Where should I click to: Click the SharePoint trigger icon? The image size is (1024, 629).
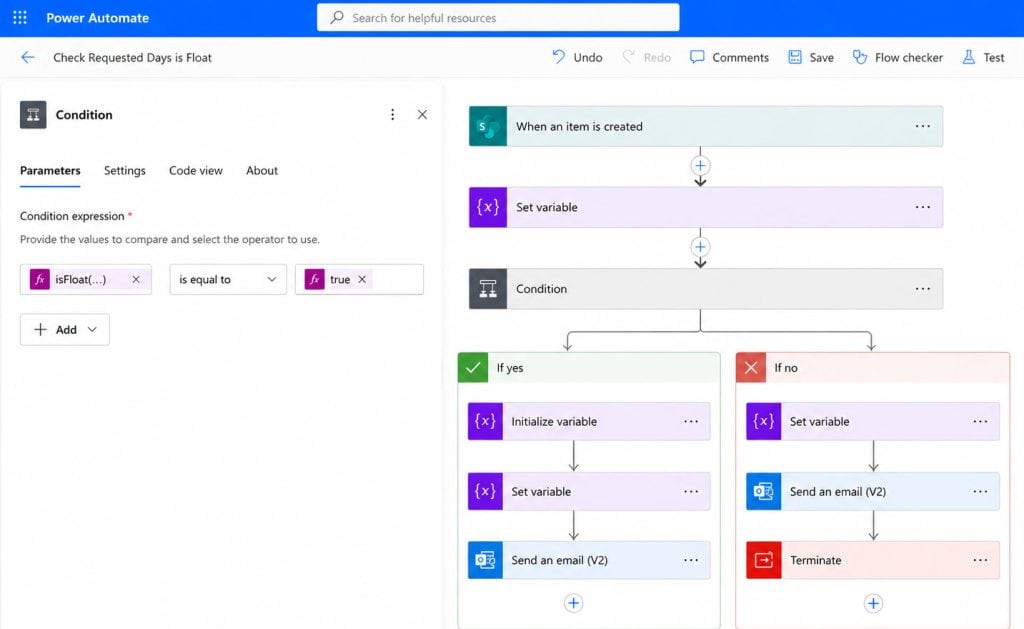[488, 126]
